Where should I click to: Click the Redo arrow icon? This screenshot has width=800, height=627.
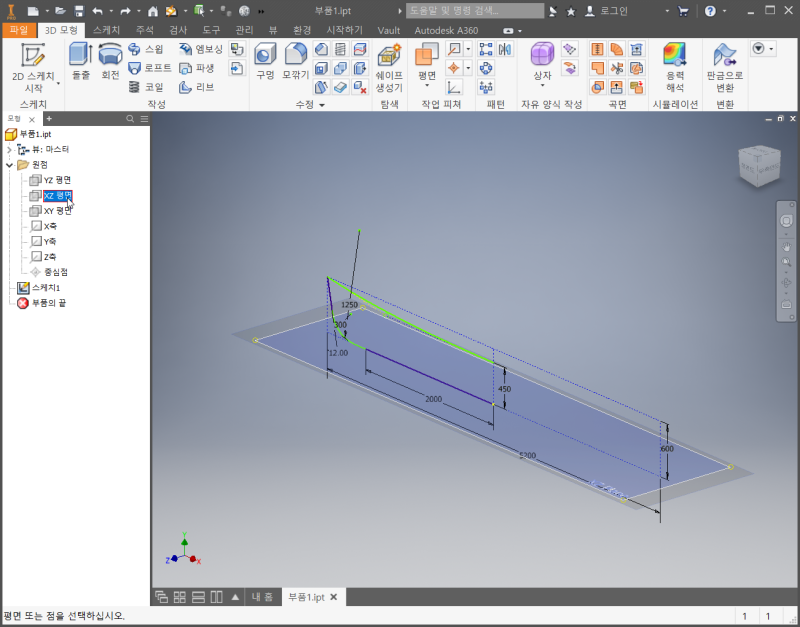point(125,11)
